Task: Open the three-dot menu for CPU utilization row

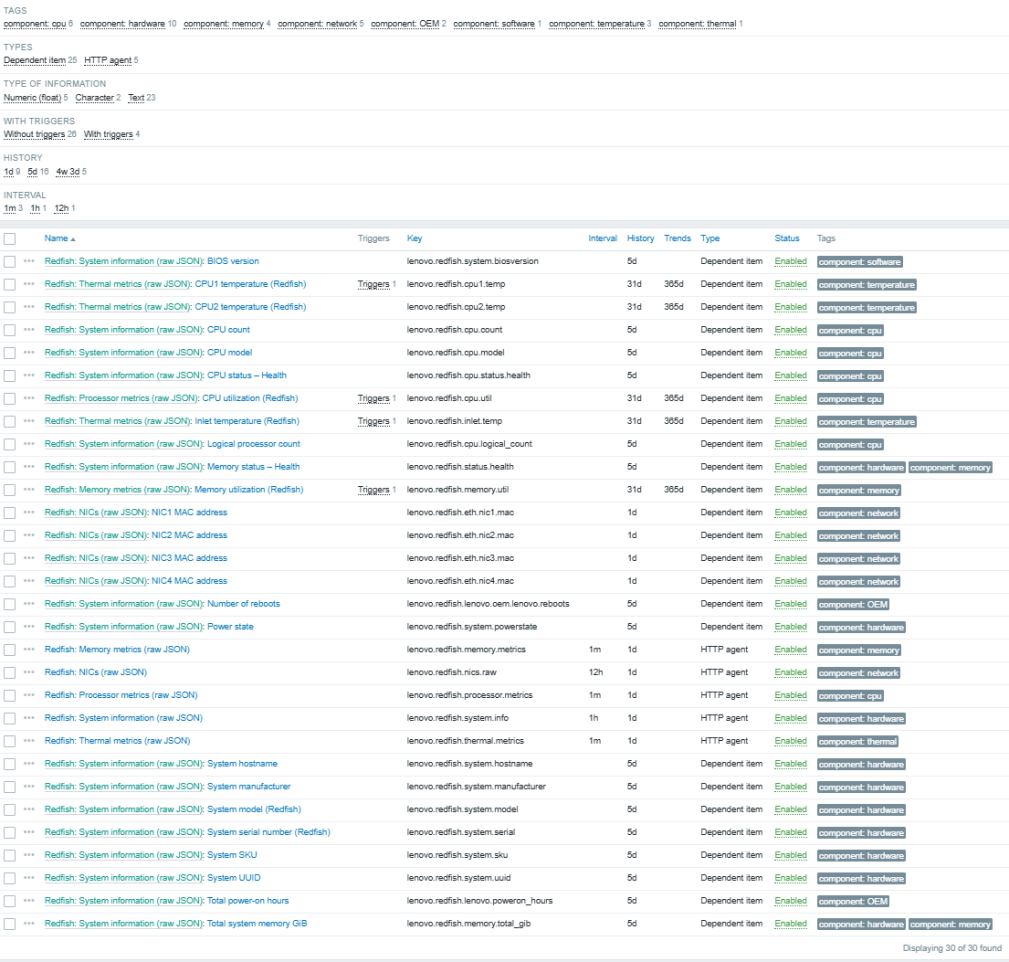Action: pyautogui.click(x=29, y=398)
